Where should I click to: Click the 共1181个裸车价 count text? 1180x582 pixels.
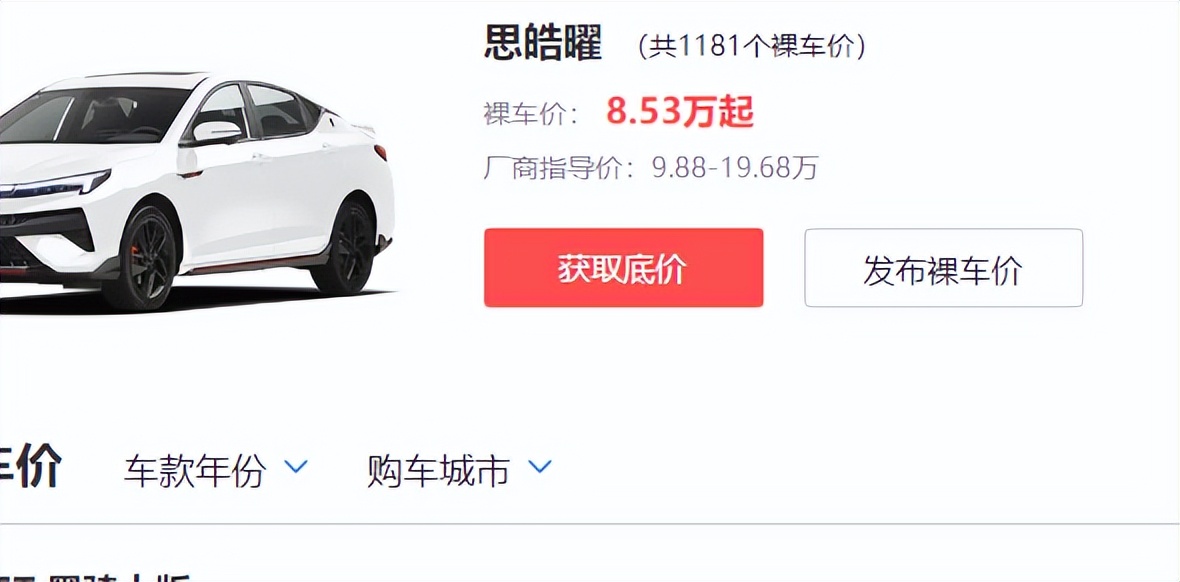pos(751,47)
